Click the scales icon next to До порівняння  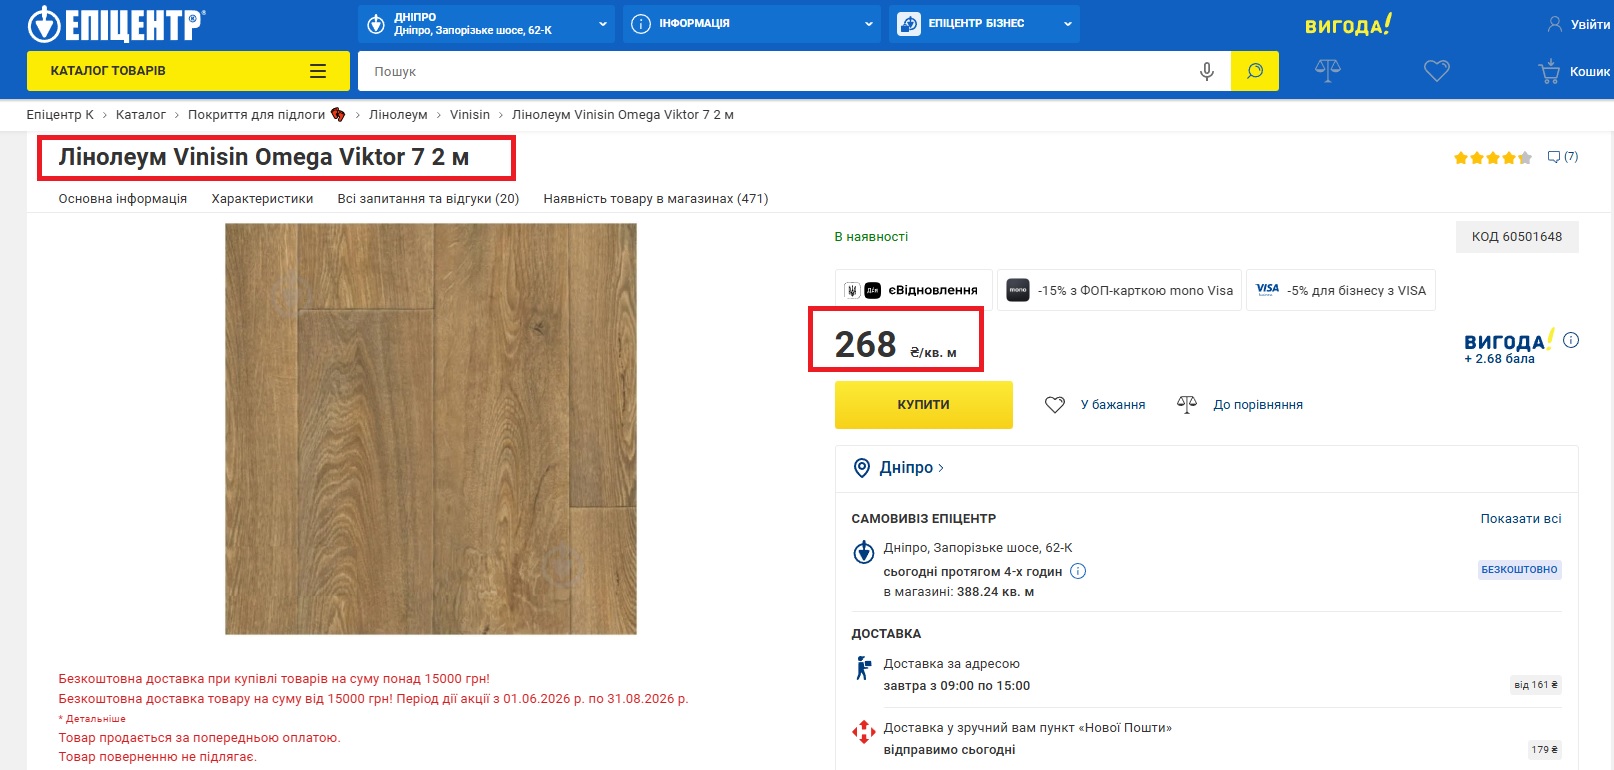click(1187, 404)
